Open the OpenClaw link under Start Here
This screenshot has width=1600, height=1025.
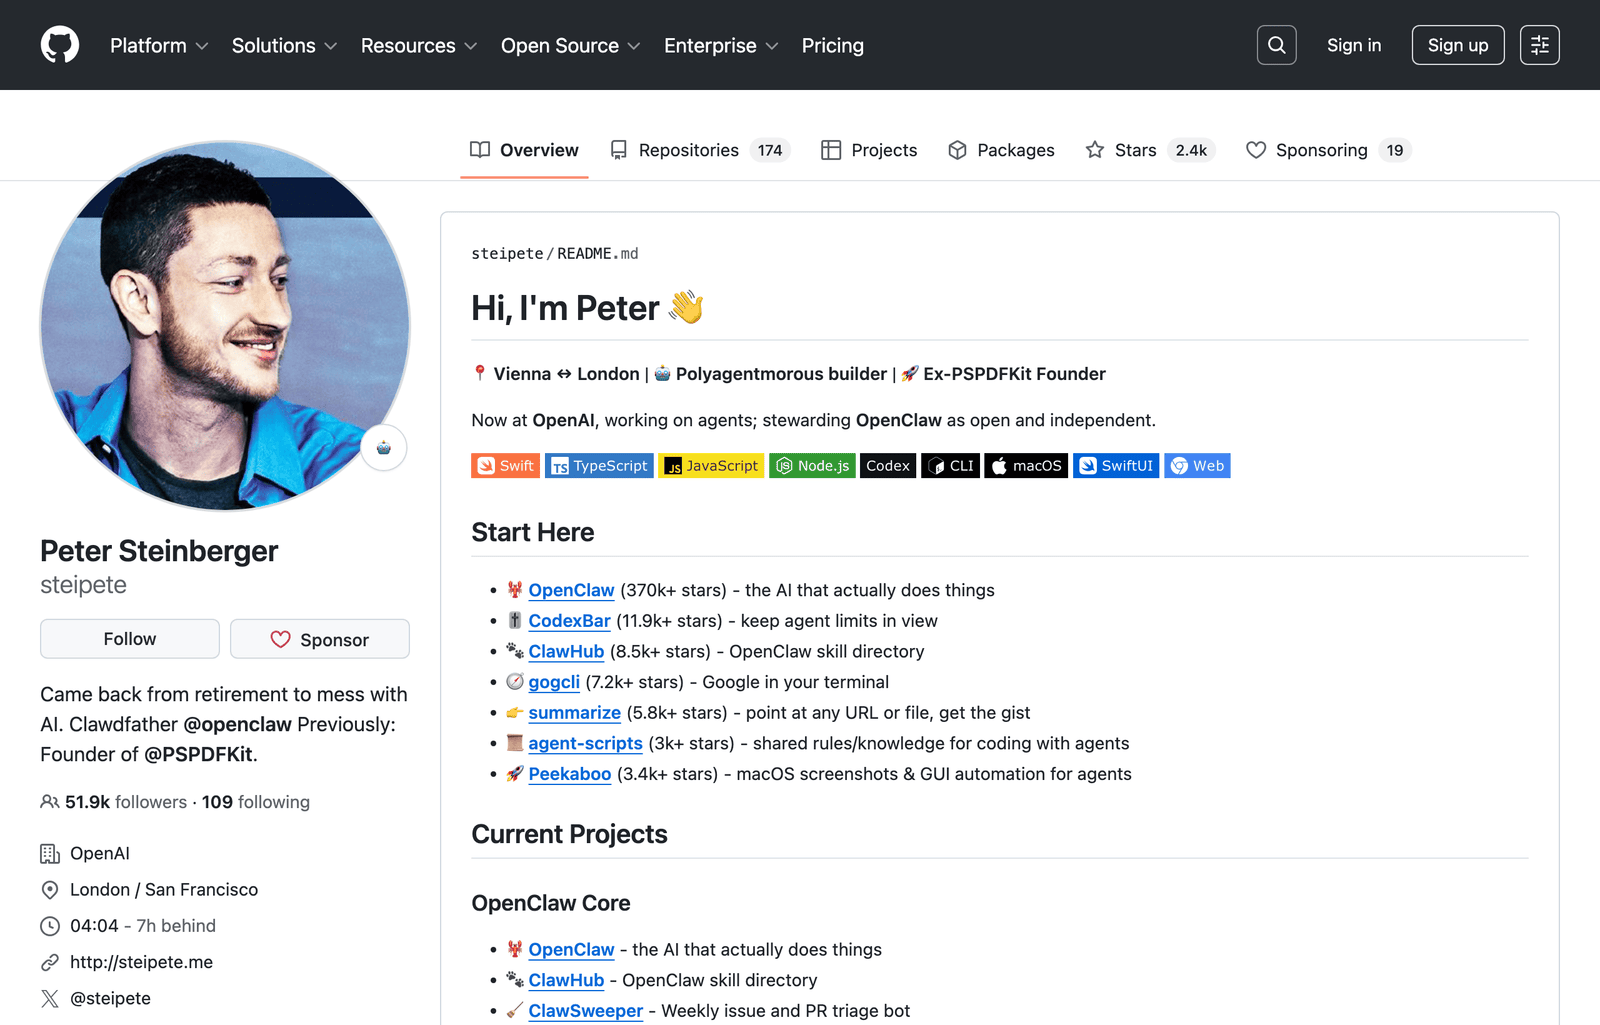click(x=571, y=590)
